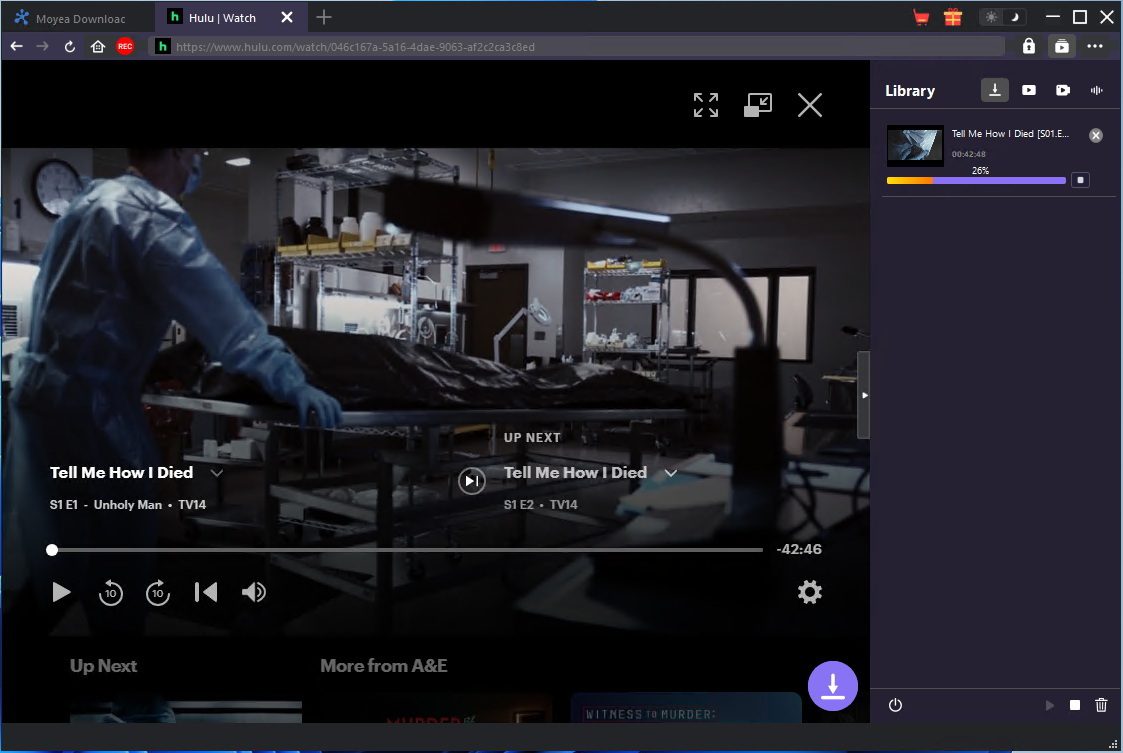
Task: Click the playback progress bar handle
Action: click(x=52, y=550)
